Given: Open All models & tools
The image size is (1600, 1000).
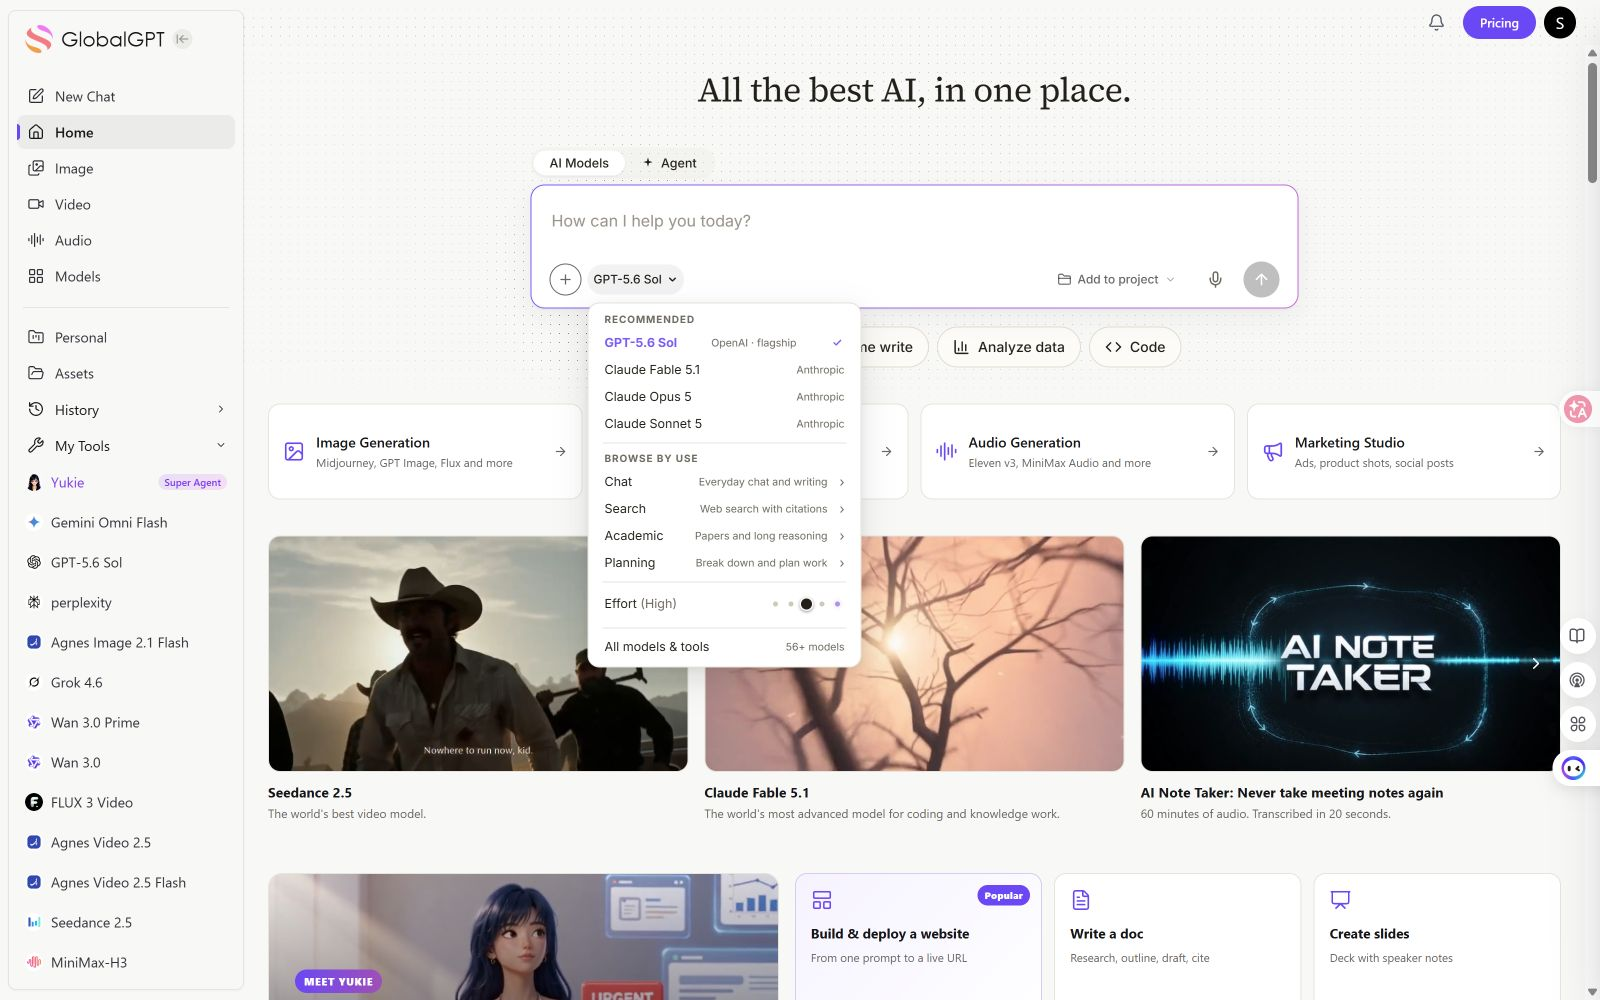Looking at the screenshot, I should click(724, 646).
